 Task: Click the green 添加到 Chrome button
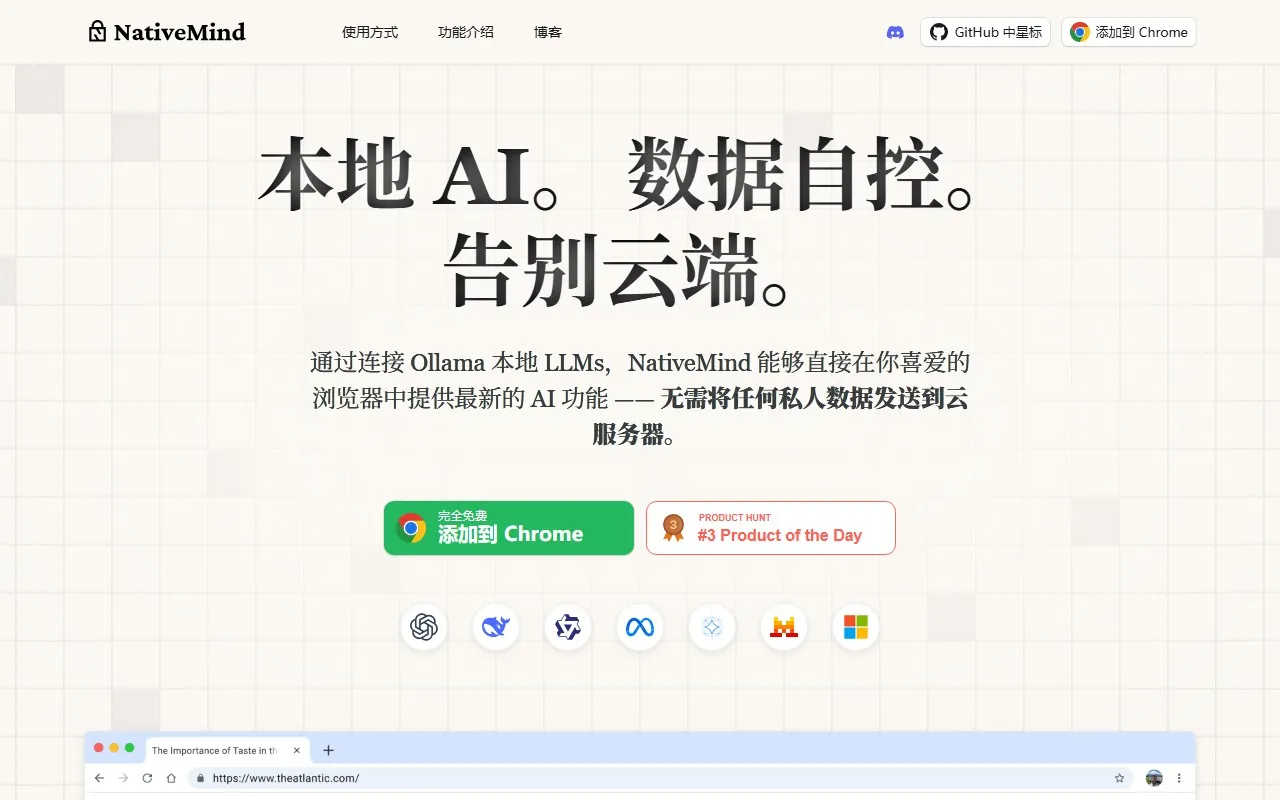(509, 528)
